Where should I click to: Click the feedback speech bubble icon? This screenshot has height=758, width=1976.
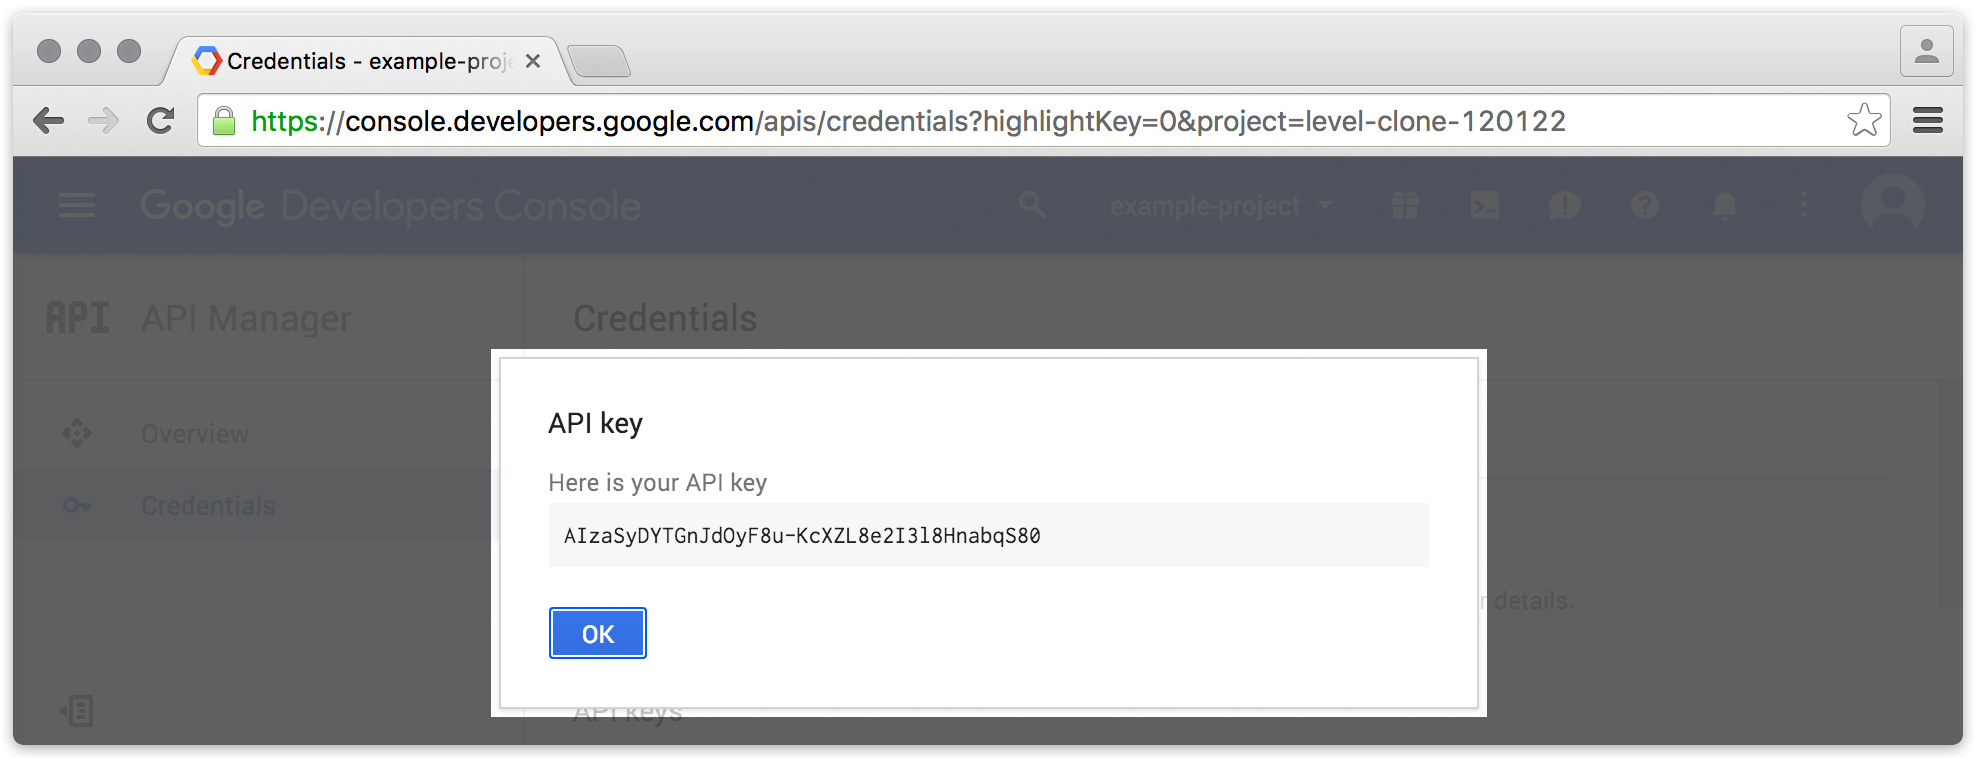coord(1564,206)
